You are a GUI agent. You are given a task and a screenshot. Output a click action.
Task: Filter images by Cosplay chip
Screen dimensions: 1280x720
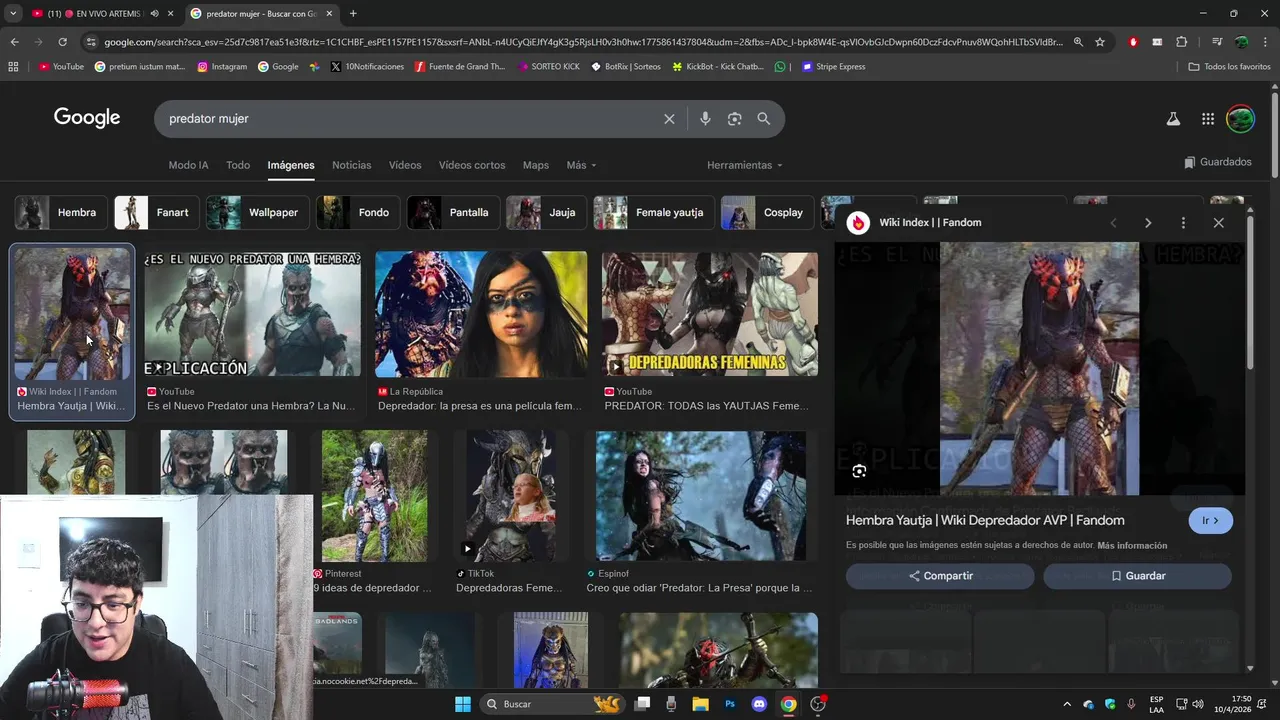(x=767, y=213)
